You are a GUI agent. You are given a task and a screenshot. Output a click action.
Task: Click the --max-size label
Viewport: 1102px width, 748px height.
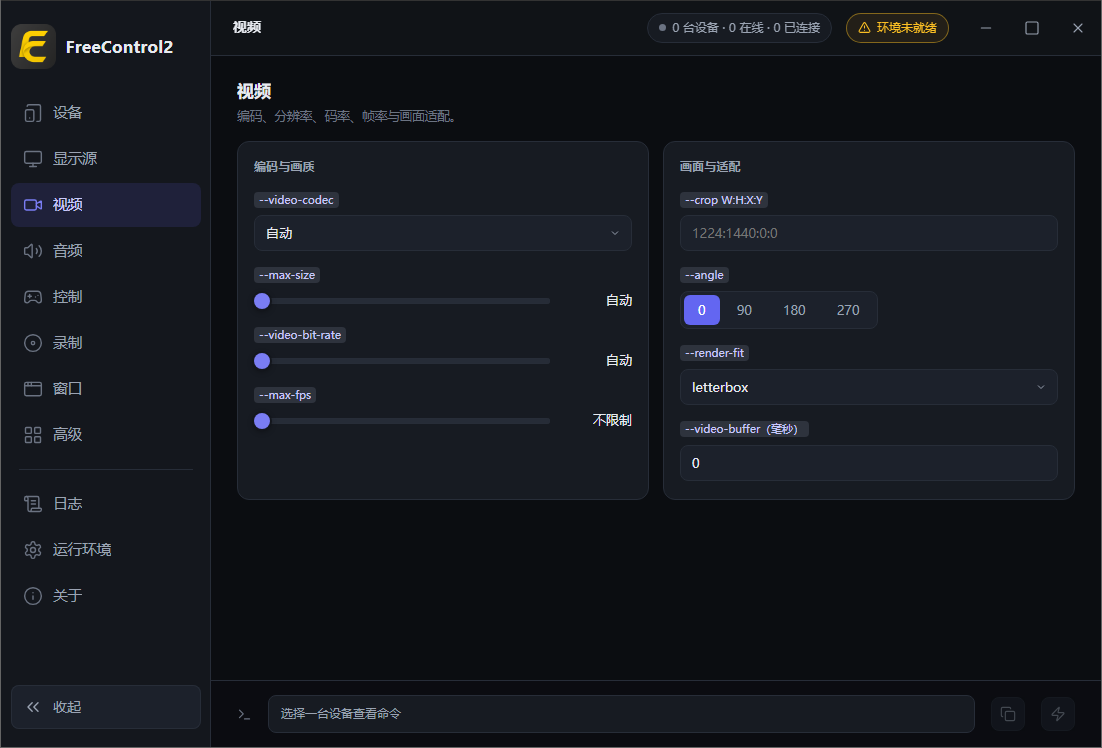coord(287,275)
